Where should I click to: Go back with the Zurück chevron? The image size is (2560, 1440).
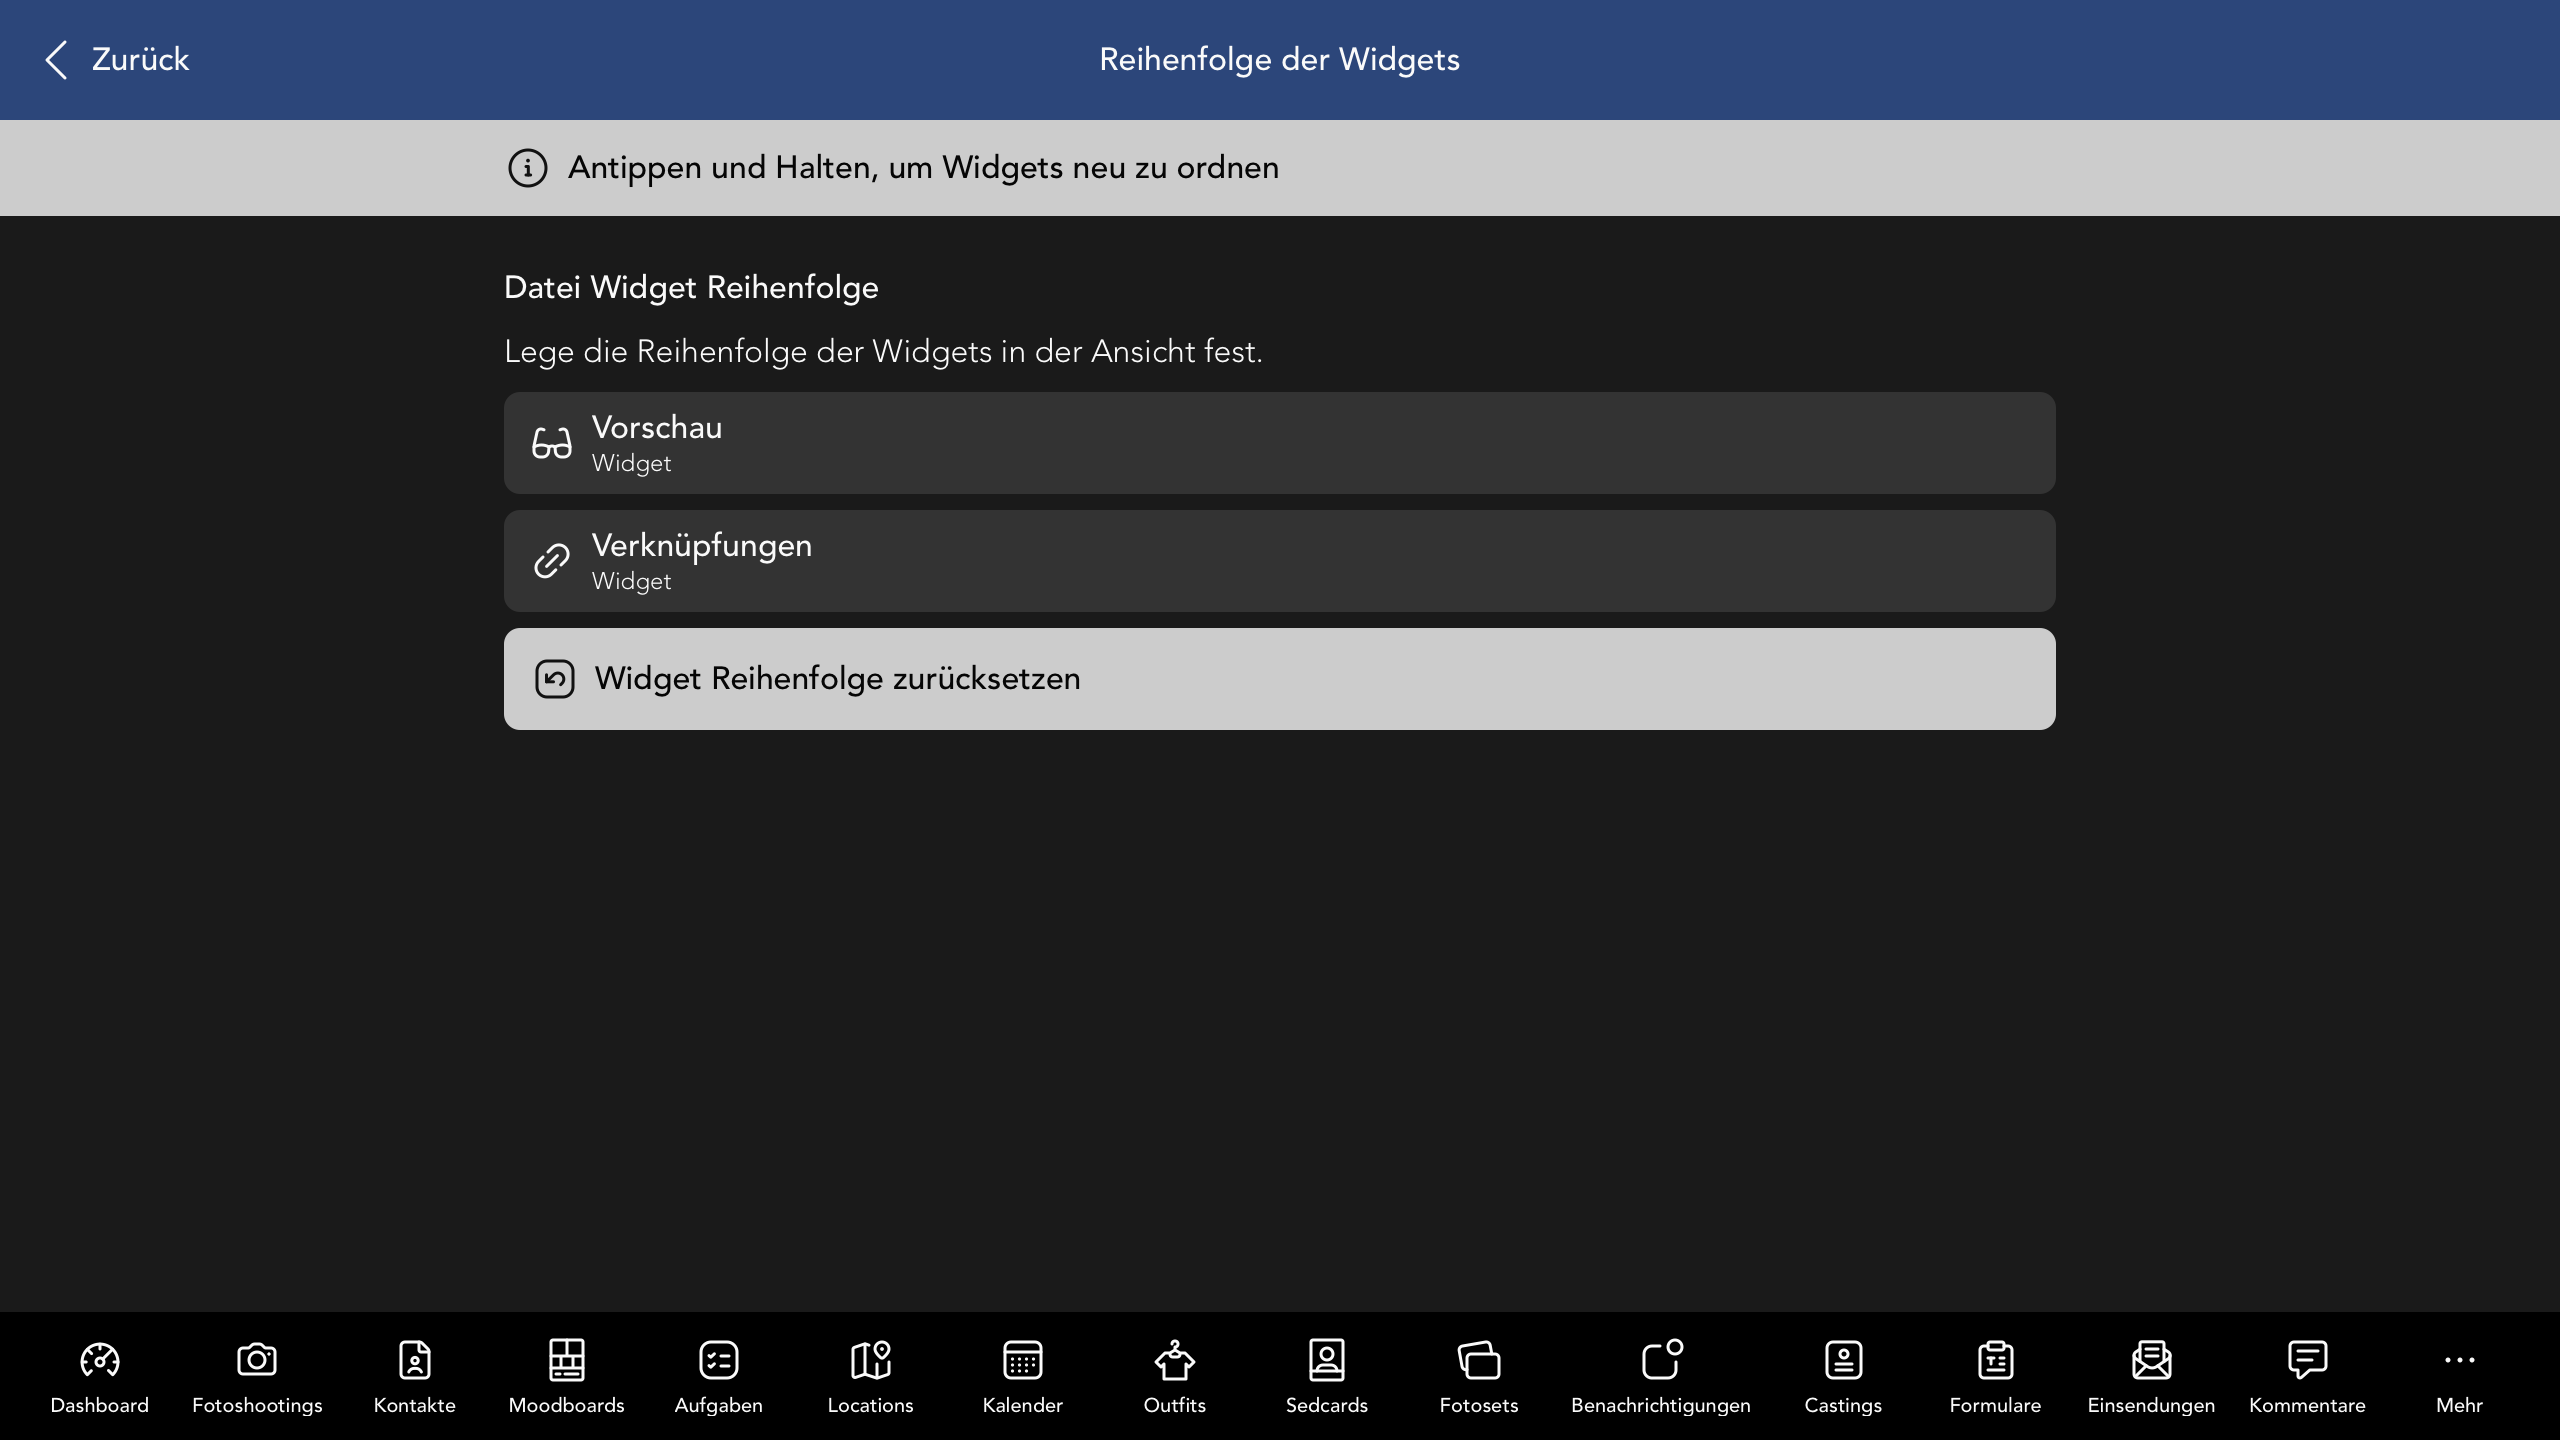[57, 60]
